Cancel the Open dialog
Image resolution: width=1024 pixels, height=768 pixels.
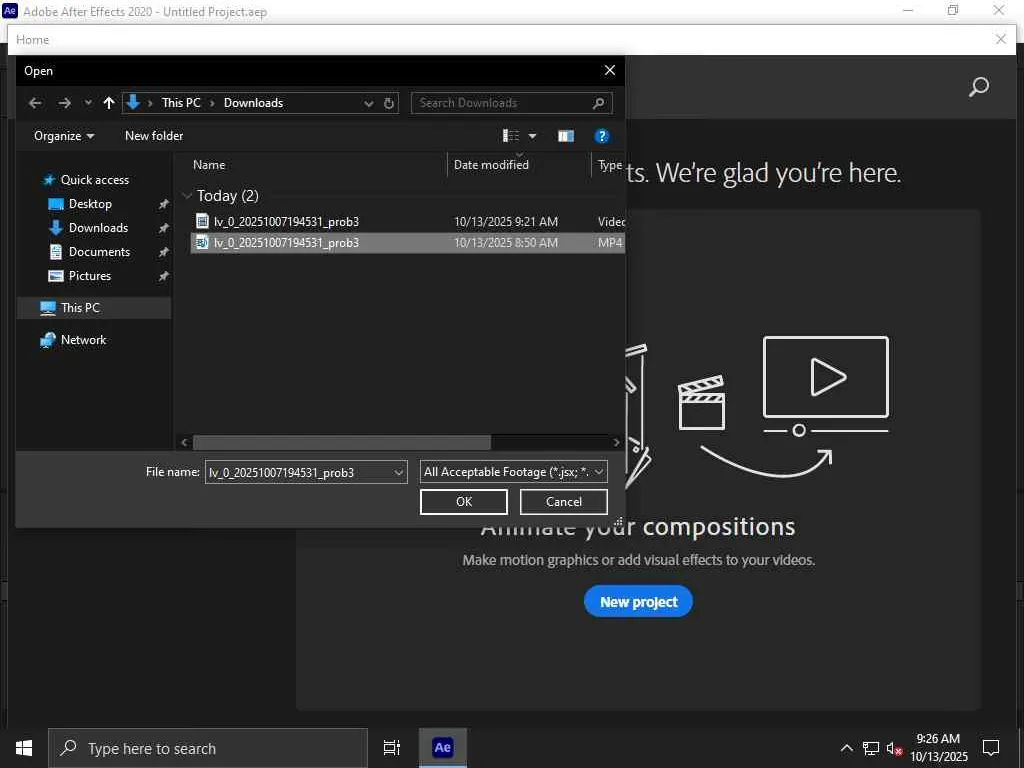564,502
